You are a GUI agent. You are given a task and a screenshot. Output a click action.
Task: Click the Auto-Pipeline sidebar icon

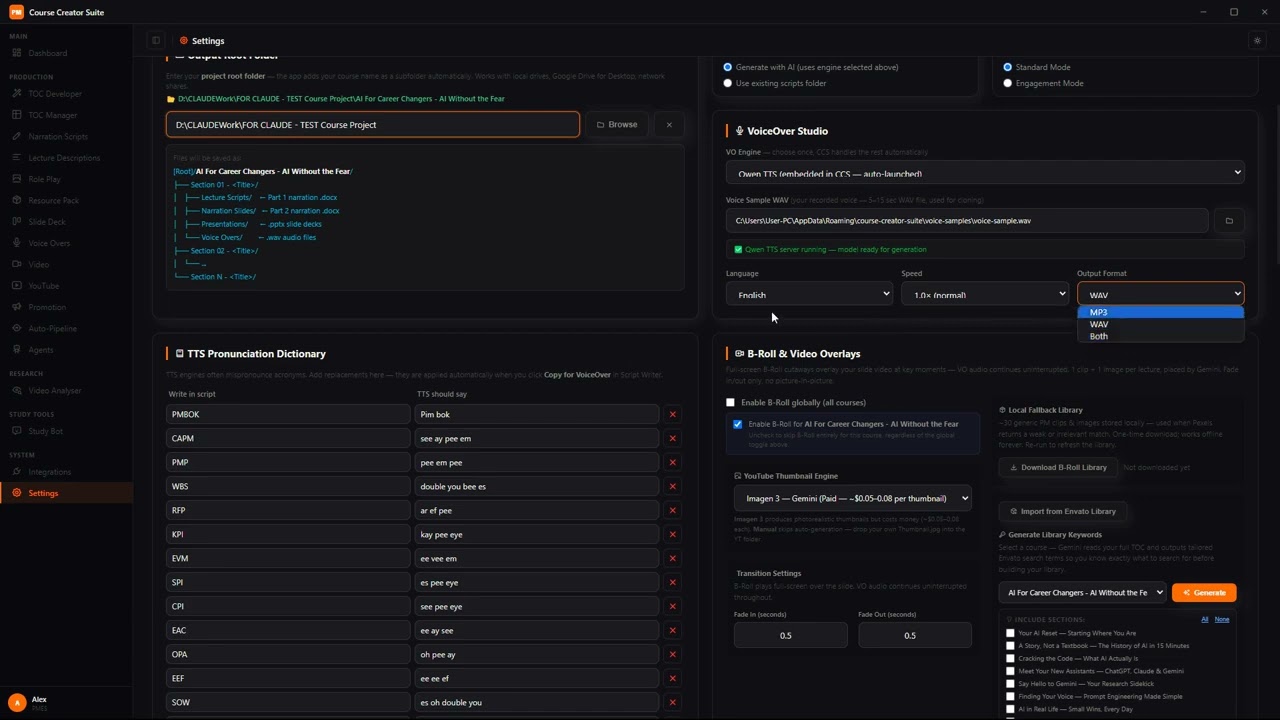(17, 328)
